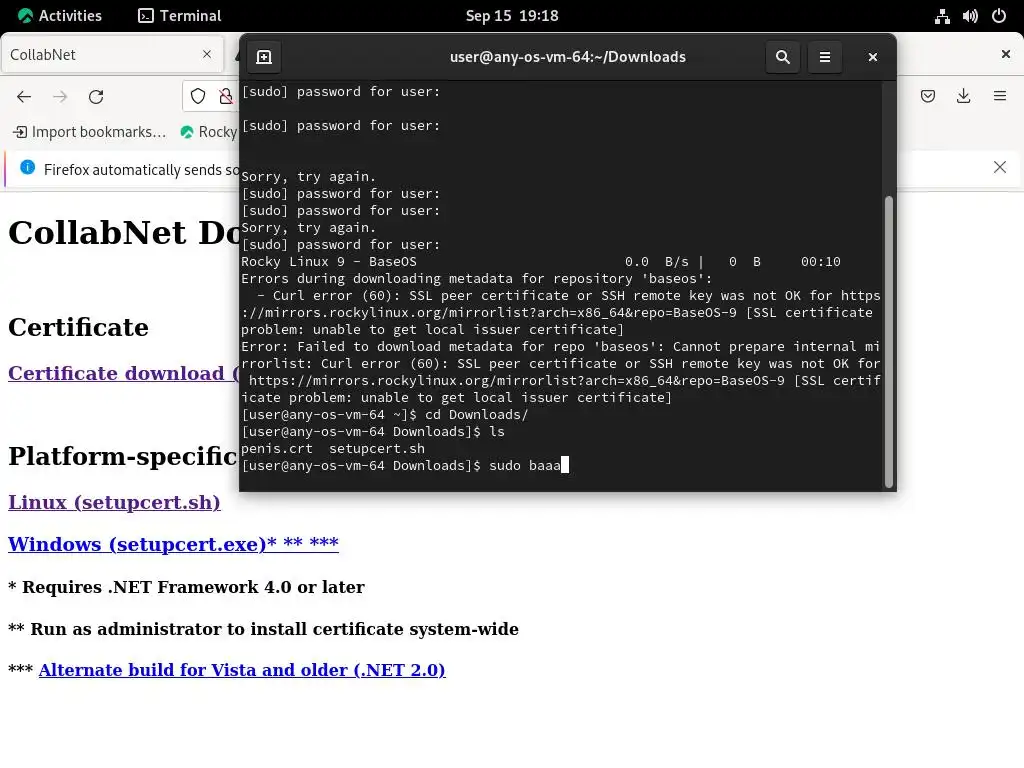
Task: Open the Terminal app menu in top bar
Action: (180, 16)
